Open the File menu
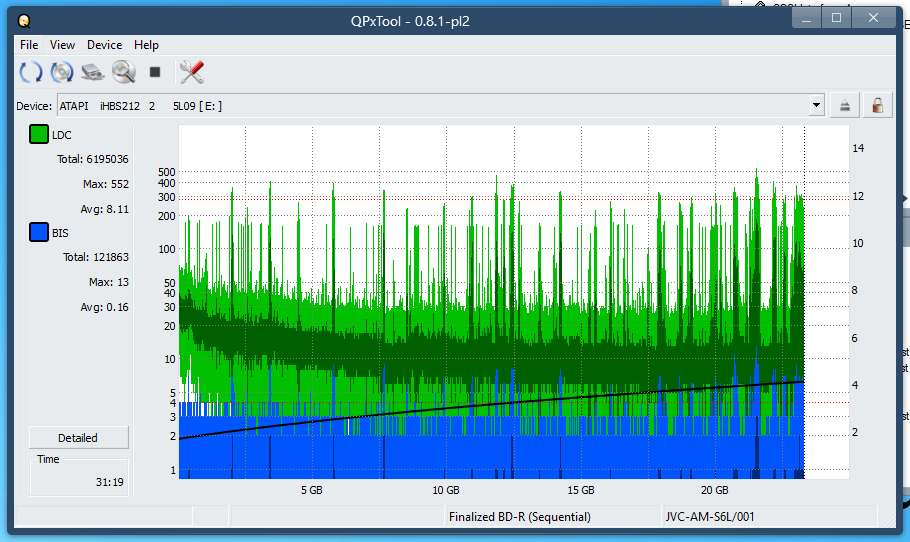This screenshot has height=542, width=910. coord(29,45)
